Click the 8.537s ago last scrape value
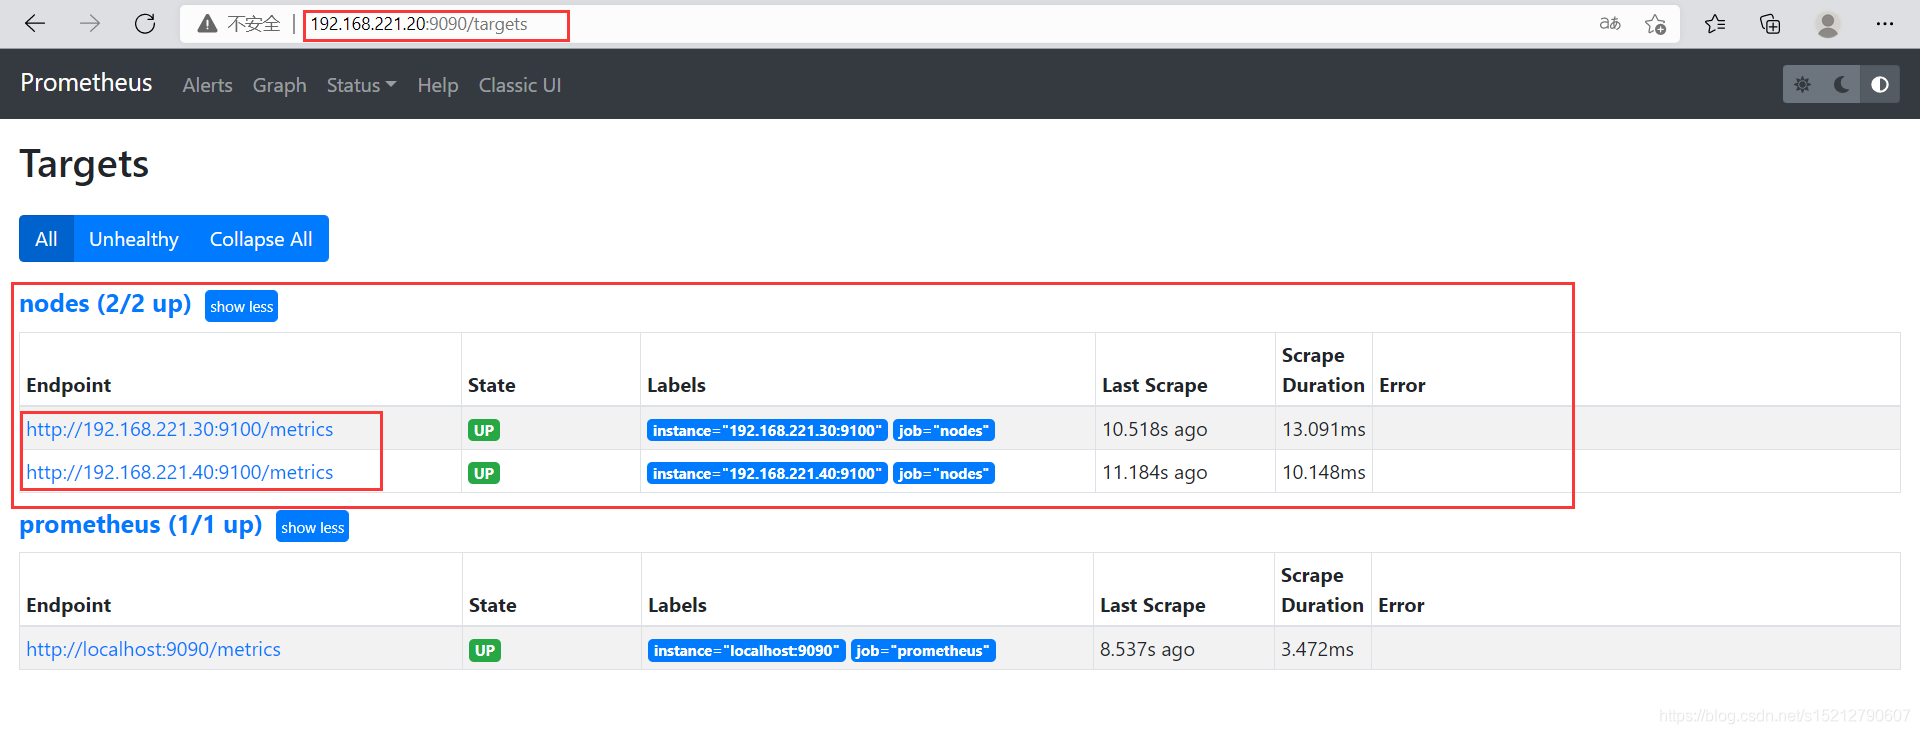1920x734 pixels. (x=1147, y=649)
